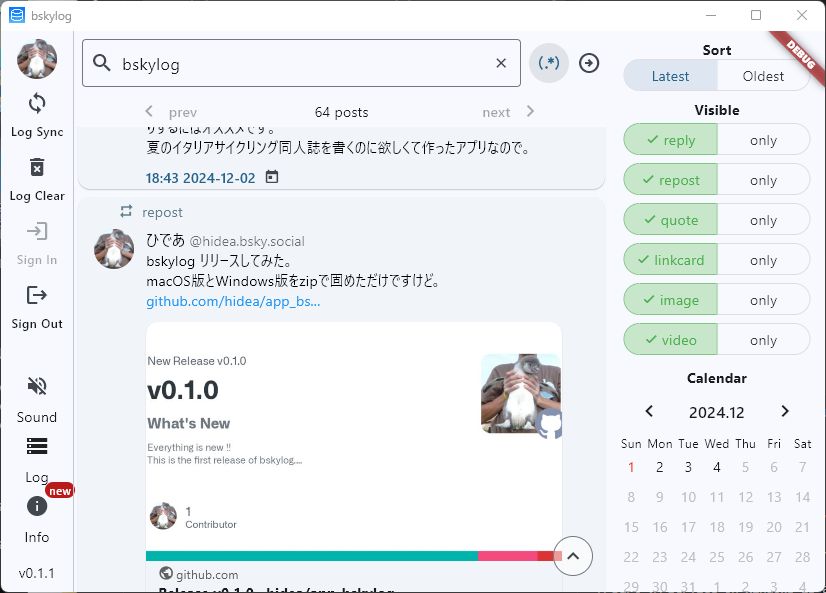Toggle regex search (.*) button
826x593 pixels.
click(x=548, y=63)
